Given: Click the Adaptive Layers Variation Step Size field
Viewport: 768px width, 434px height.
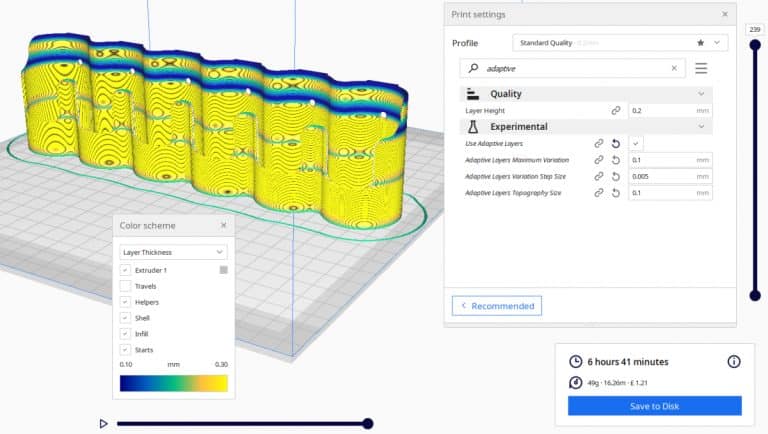Looking at the screenshot, I should 670,176.
